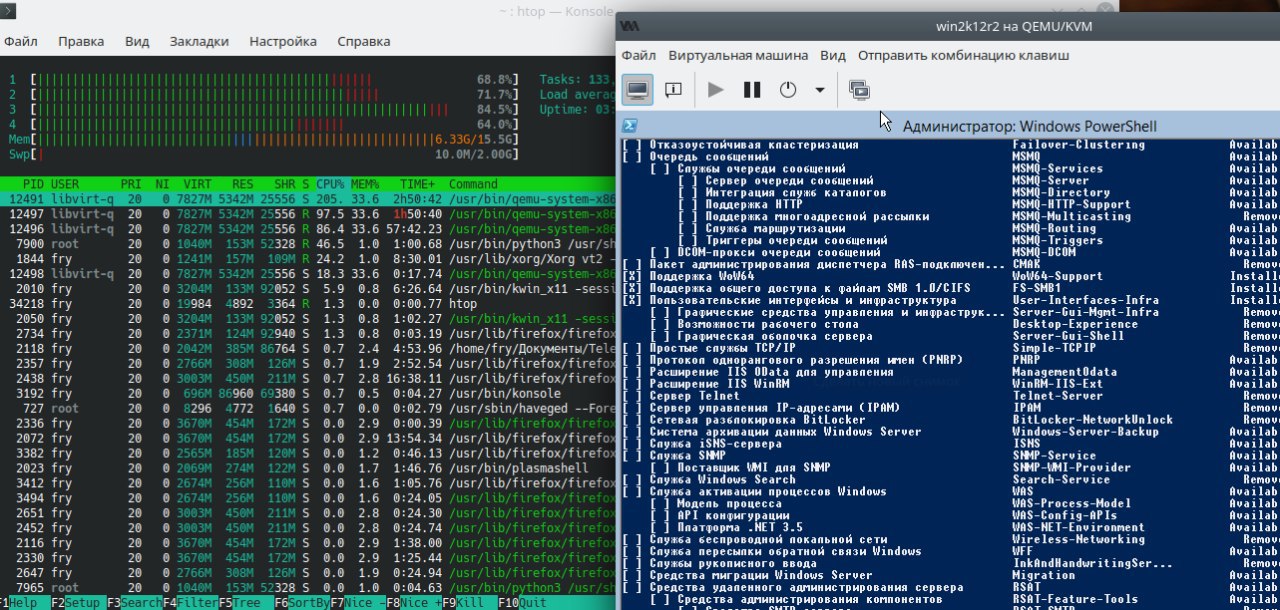
Task: Select htop row with PID 2023 plasmashell
Action: (308, 469)
